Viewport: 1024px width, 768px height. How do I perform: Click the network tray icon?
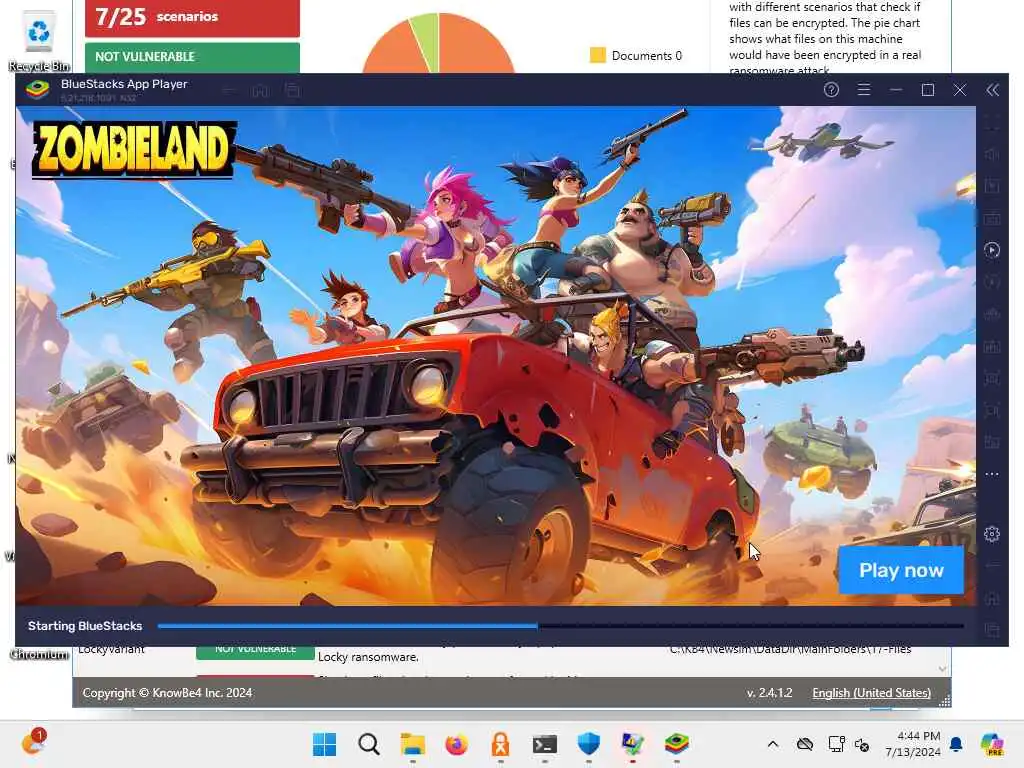coord(836,744)
